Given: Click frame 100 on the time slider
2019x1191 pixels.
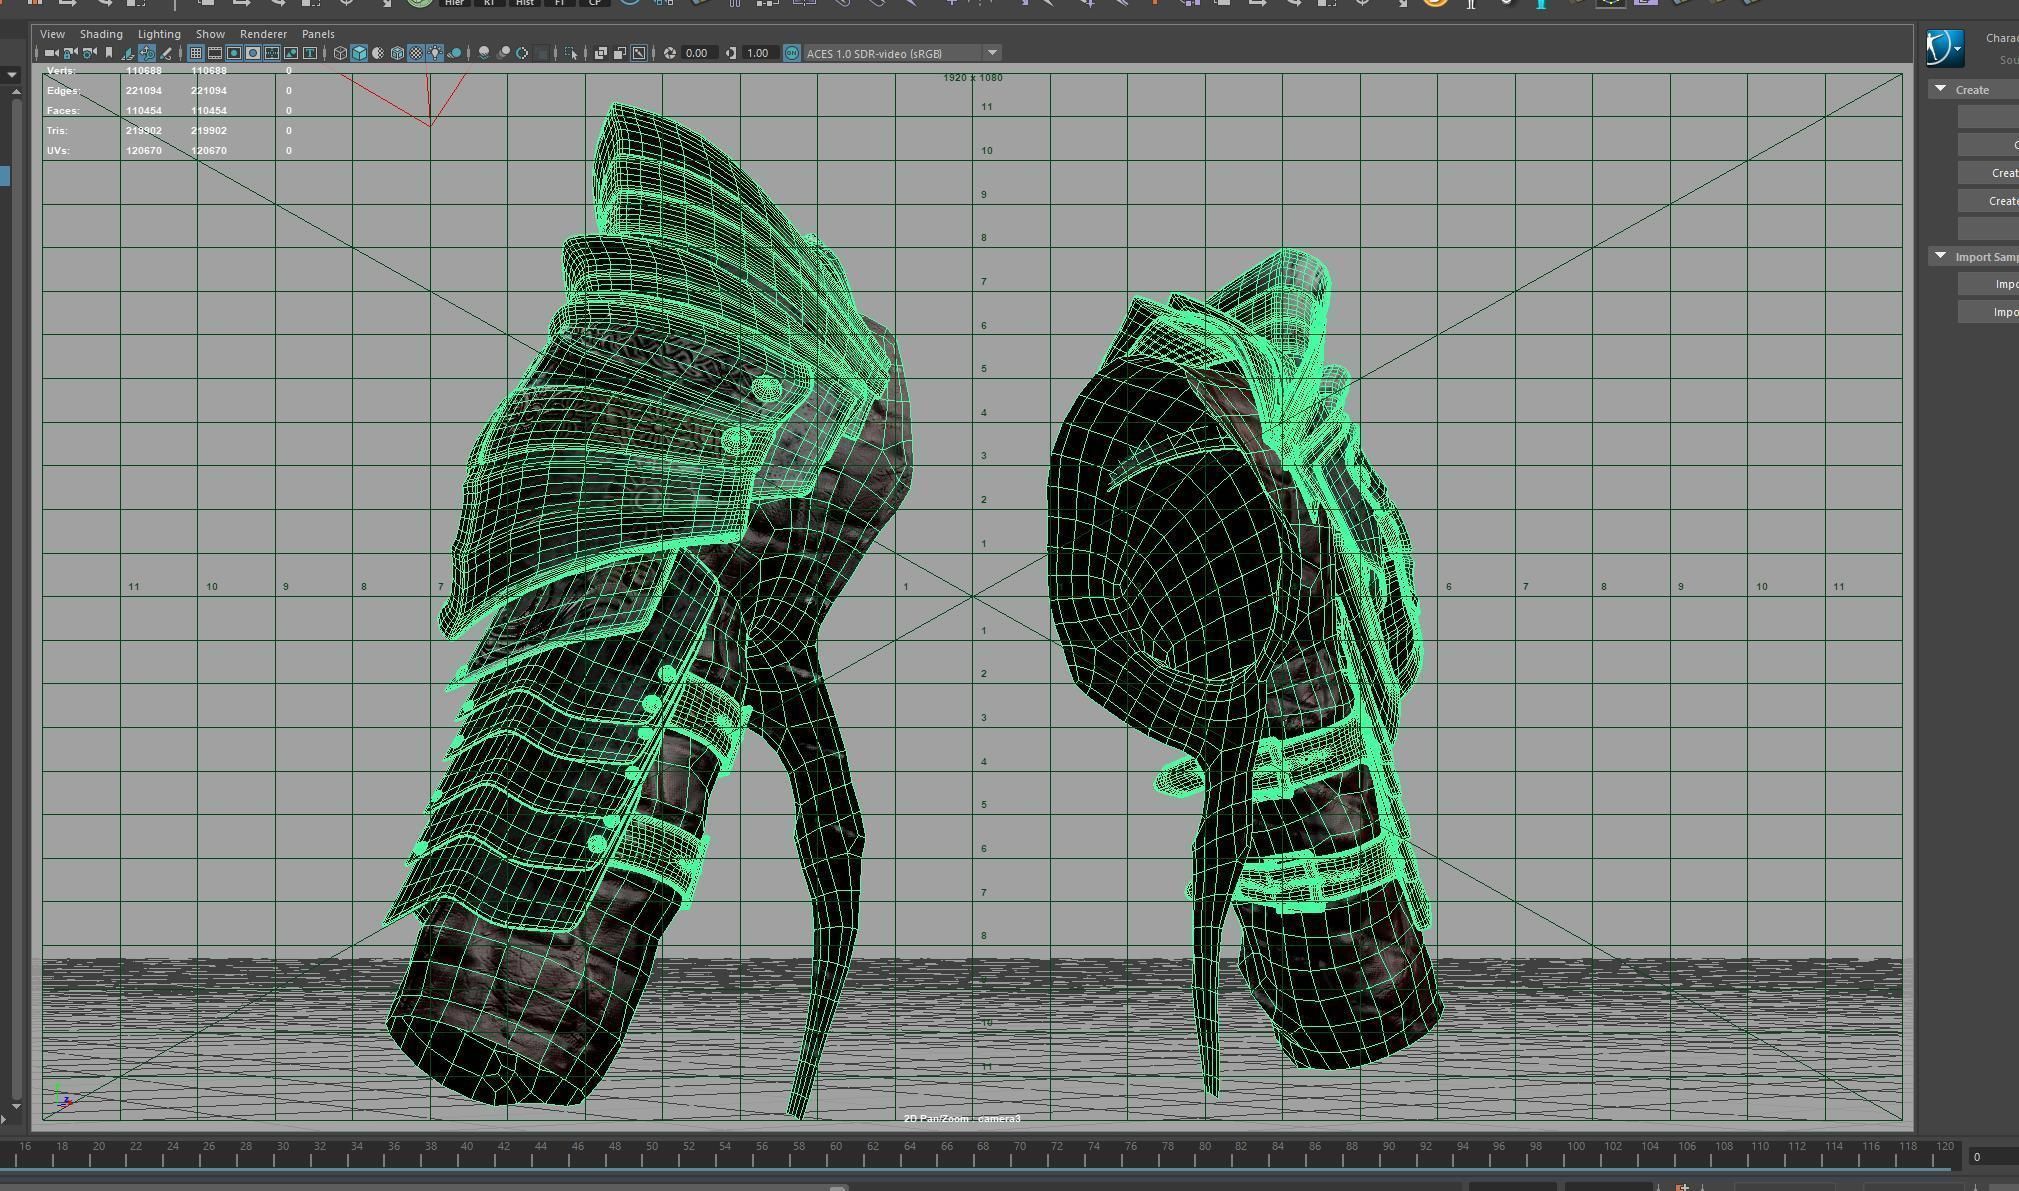Looking at the screenshot, I should coord(1576,1147).
